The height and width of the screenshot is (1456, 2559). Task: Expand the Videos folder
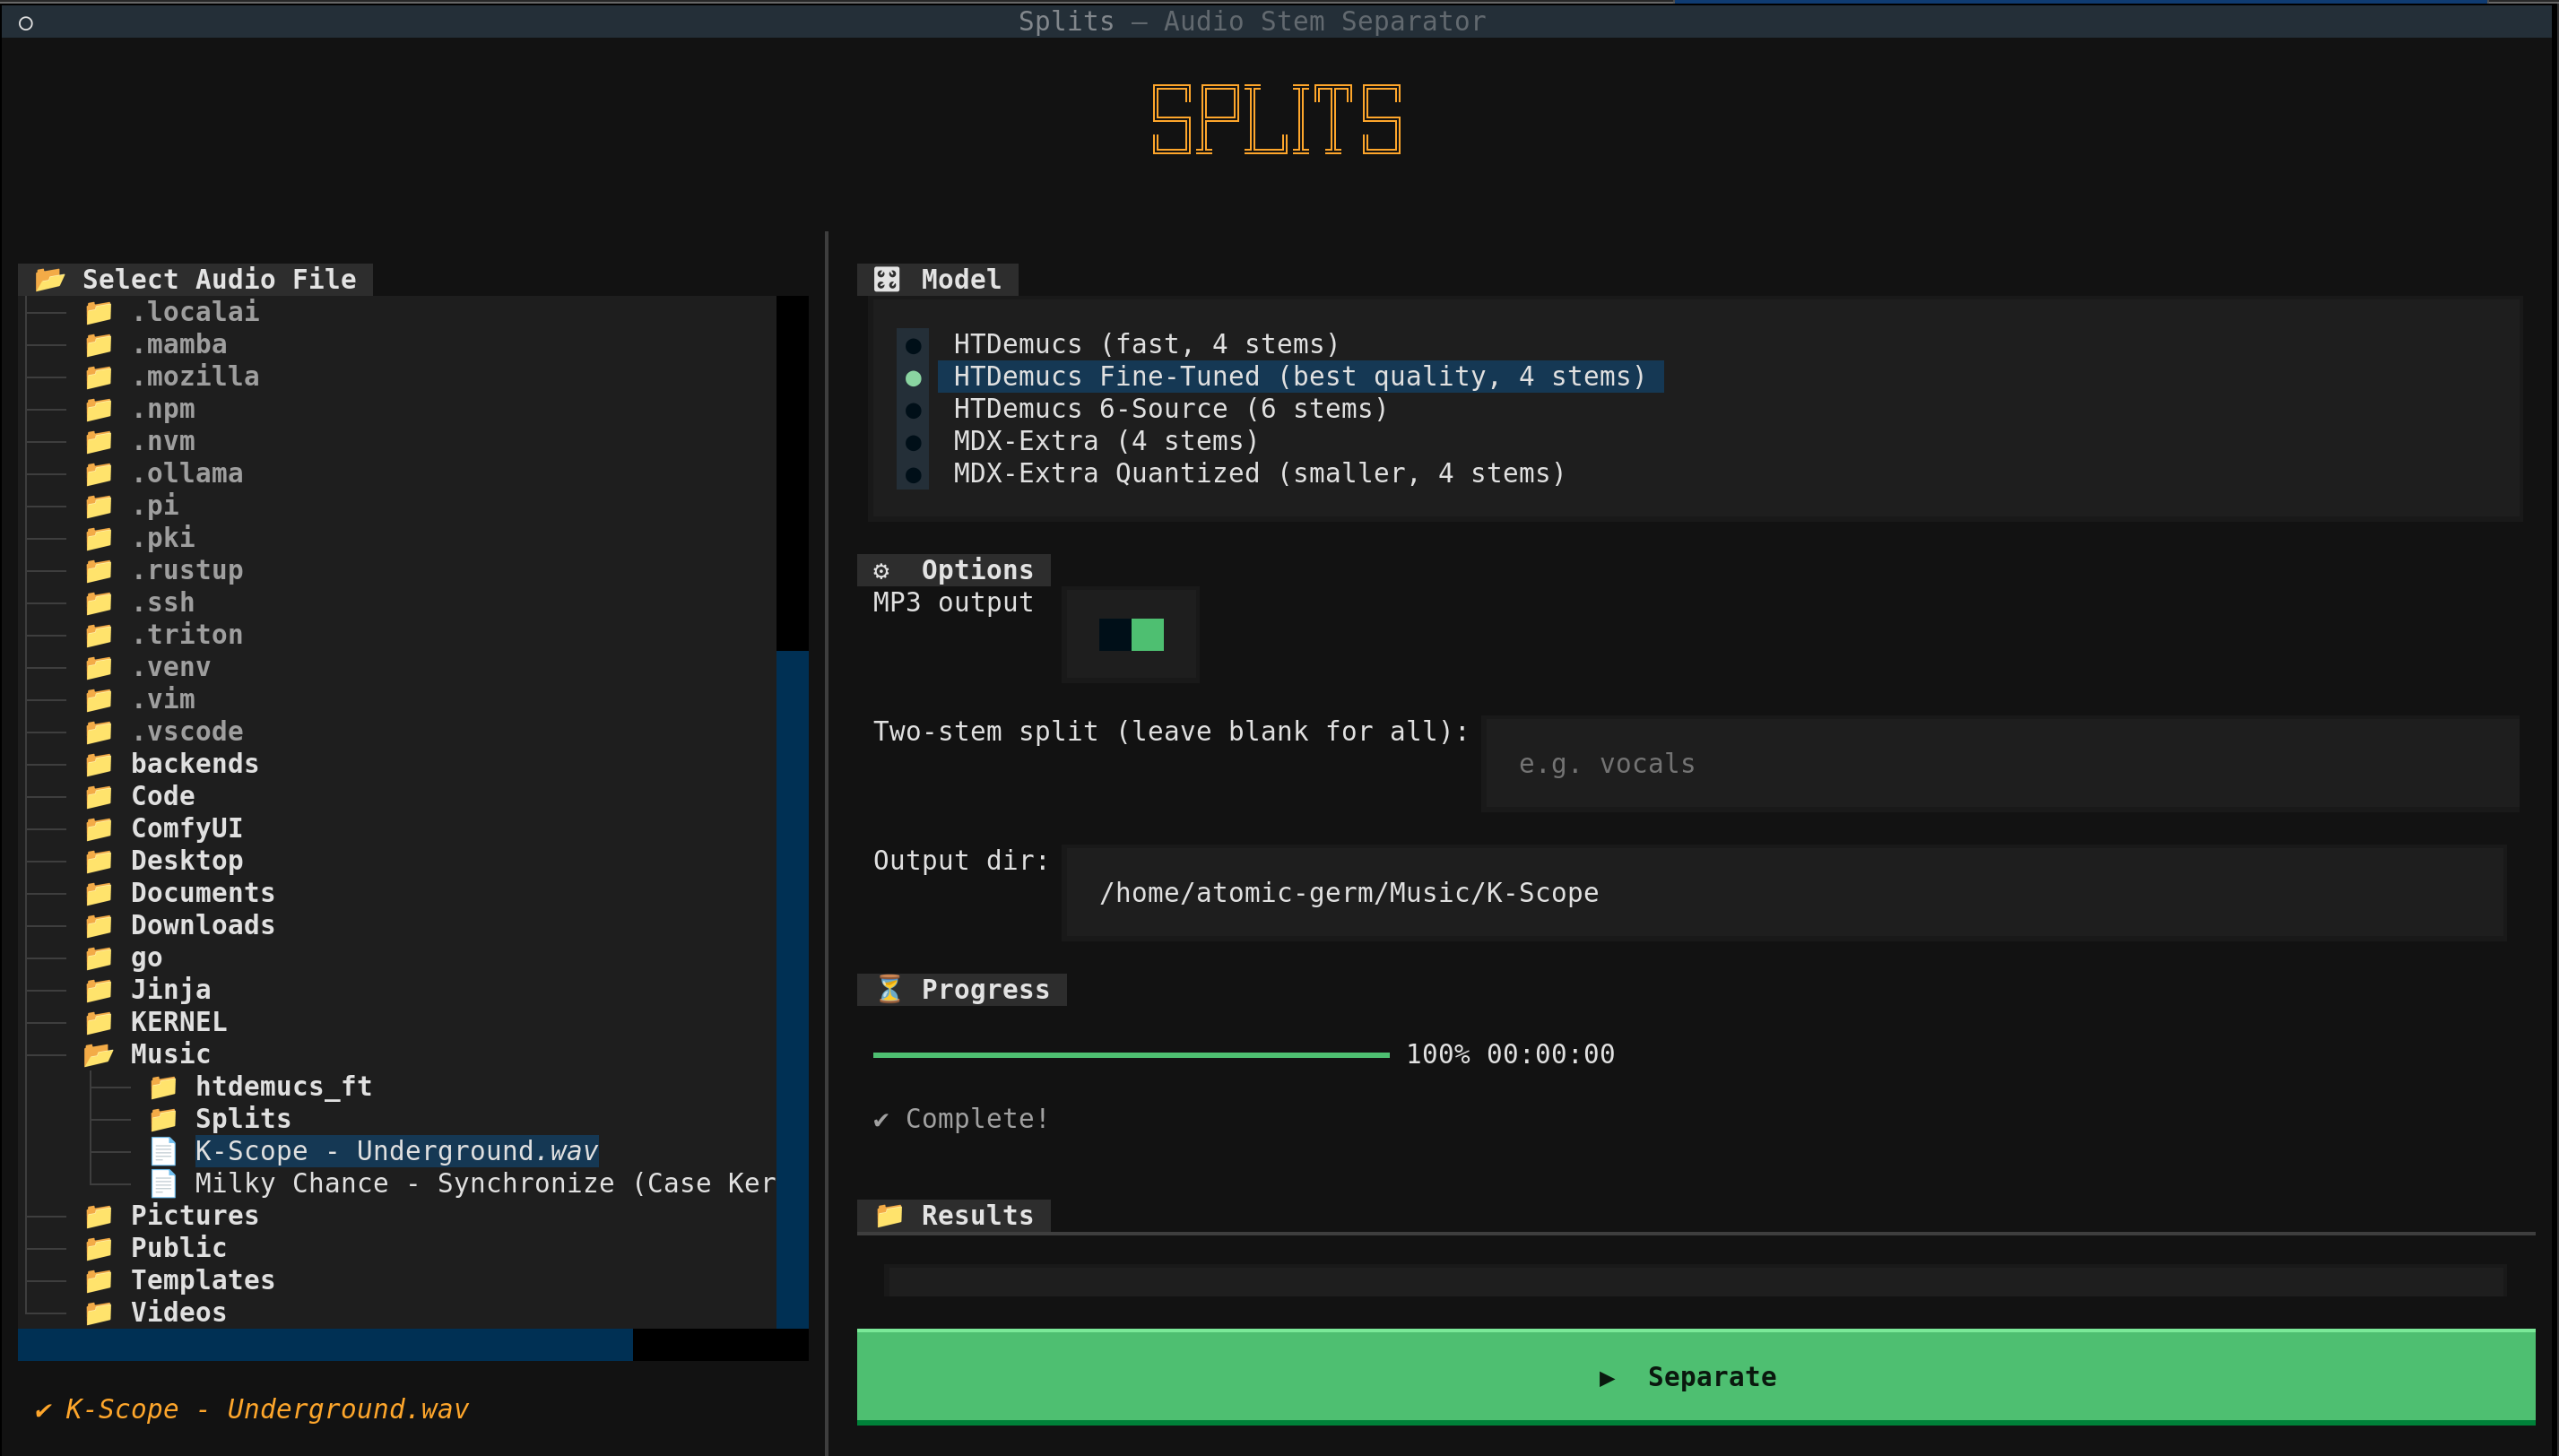pyautogui.click(x=178, y=1312)
